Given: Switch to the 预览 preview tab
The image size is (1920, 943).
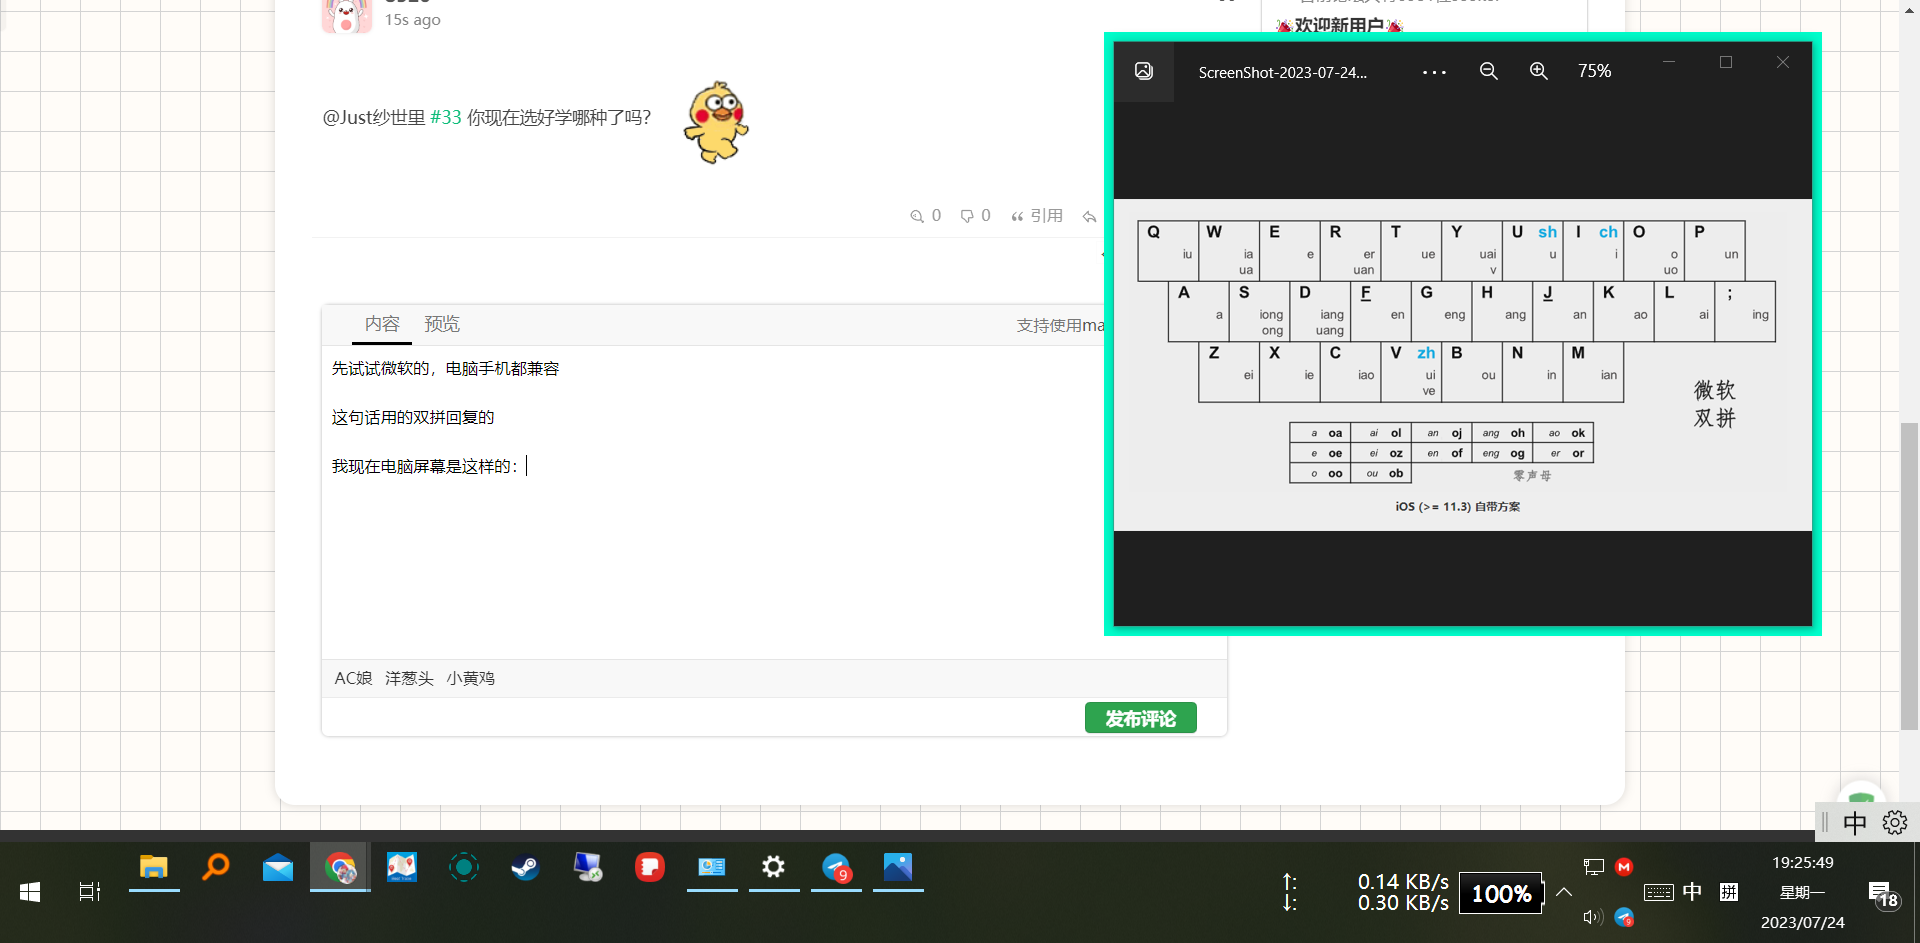Looking at the screenshot, I should click(442, 324).
